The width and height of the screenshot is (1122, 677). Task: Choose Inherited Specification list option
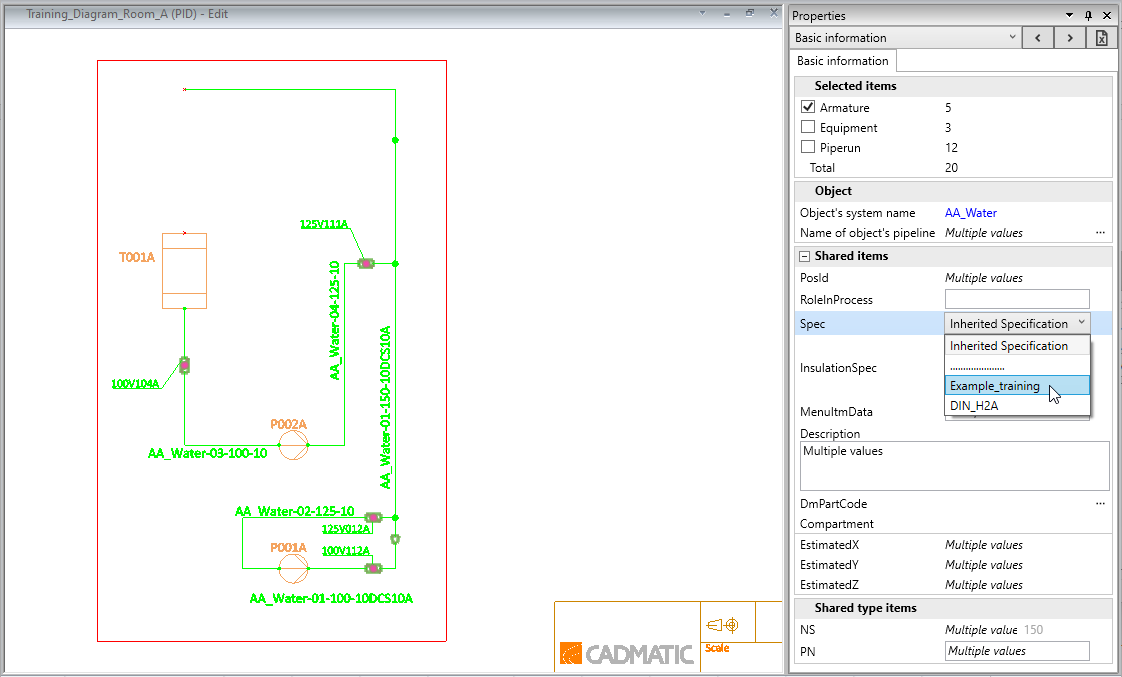[x=1017, y=346]
